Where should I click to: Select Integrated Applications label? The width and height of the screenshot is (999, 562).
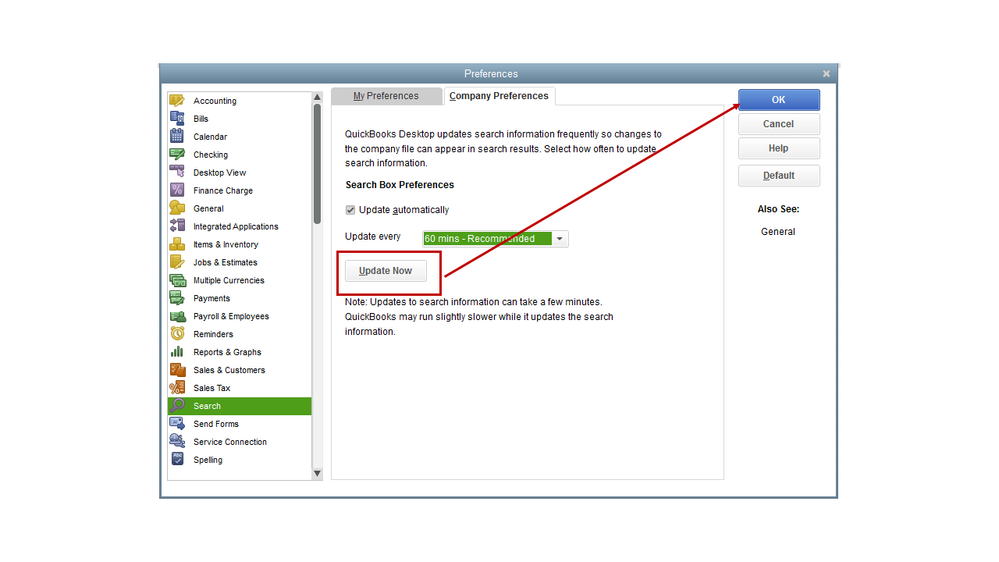236,226
